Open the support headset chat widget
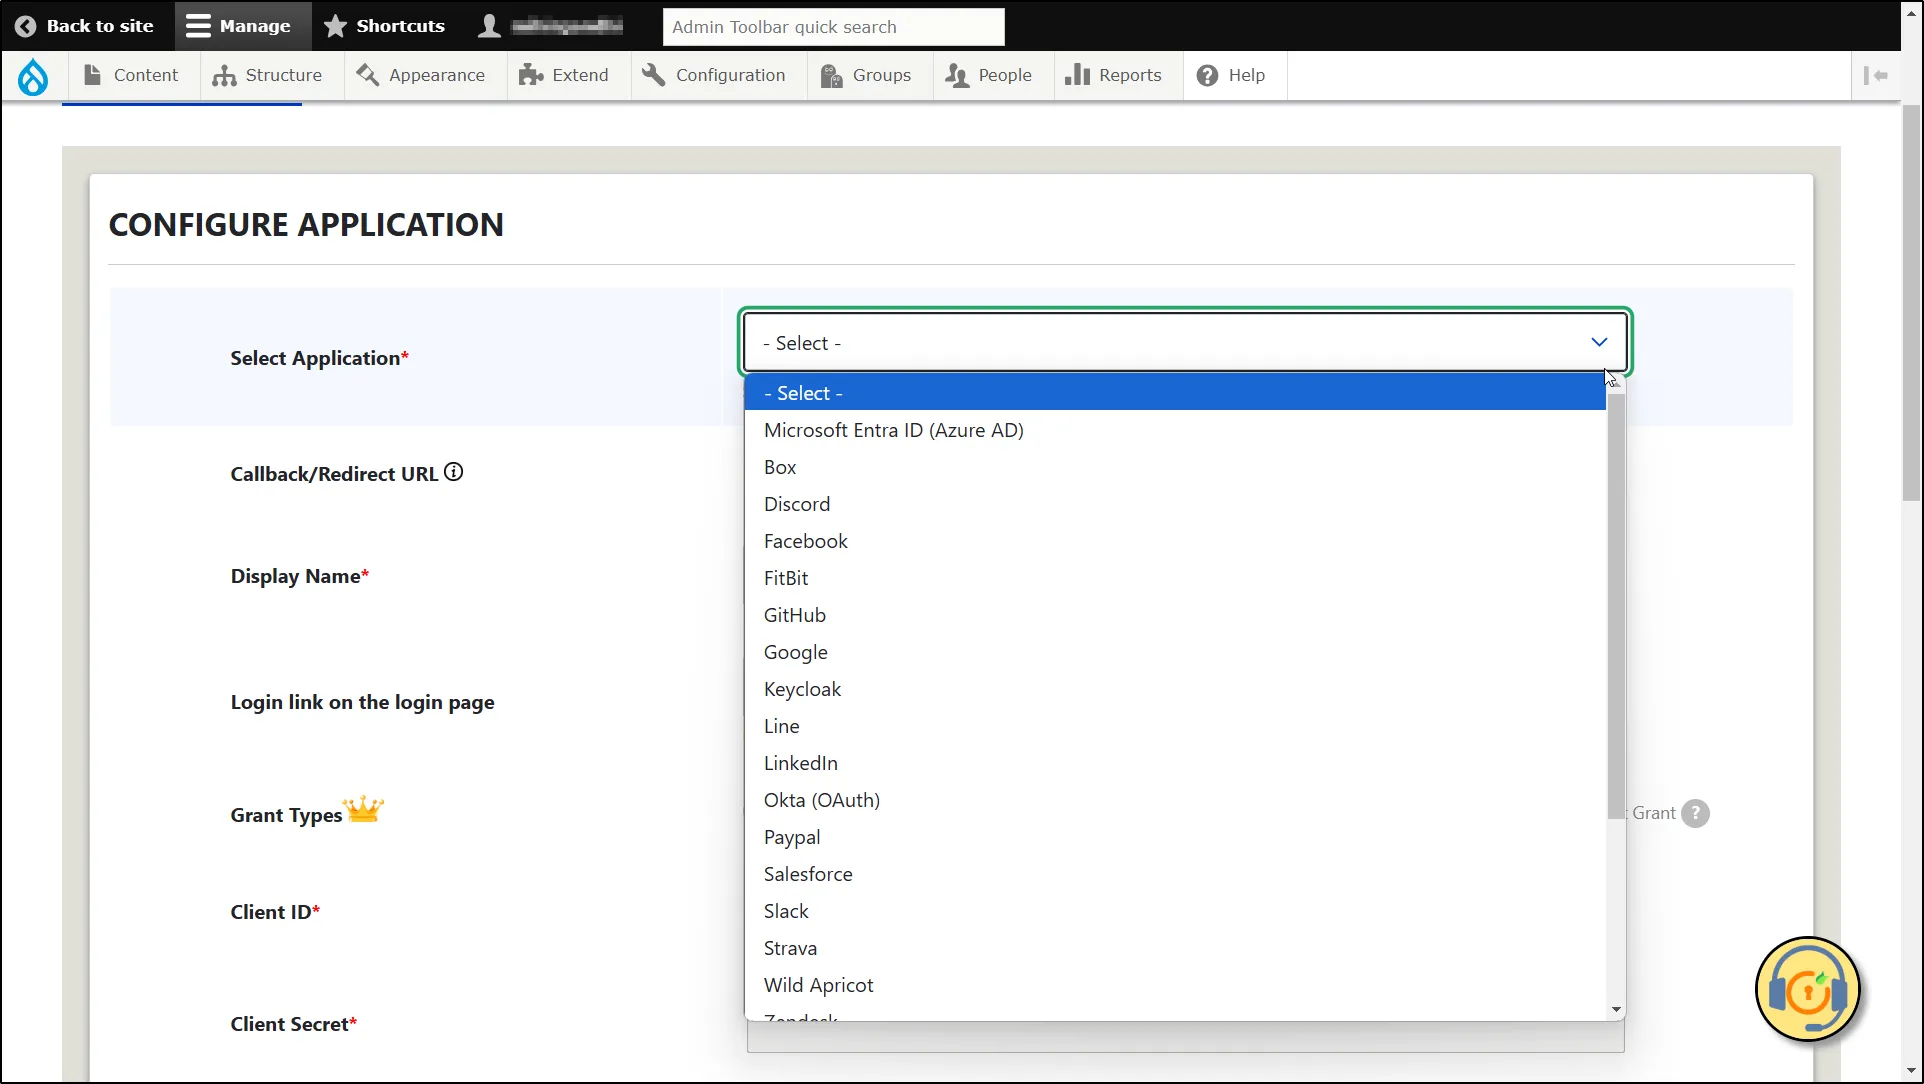Image resolution: width=1924 pixels, height=1084 pixels. (x=1808, y=990)
